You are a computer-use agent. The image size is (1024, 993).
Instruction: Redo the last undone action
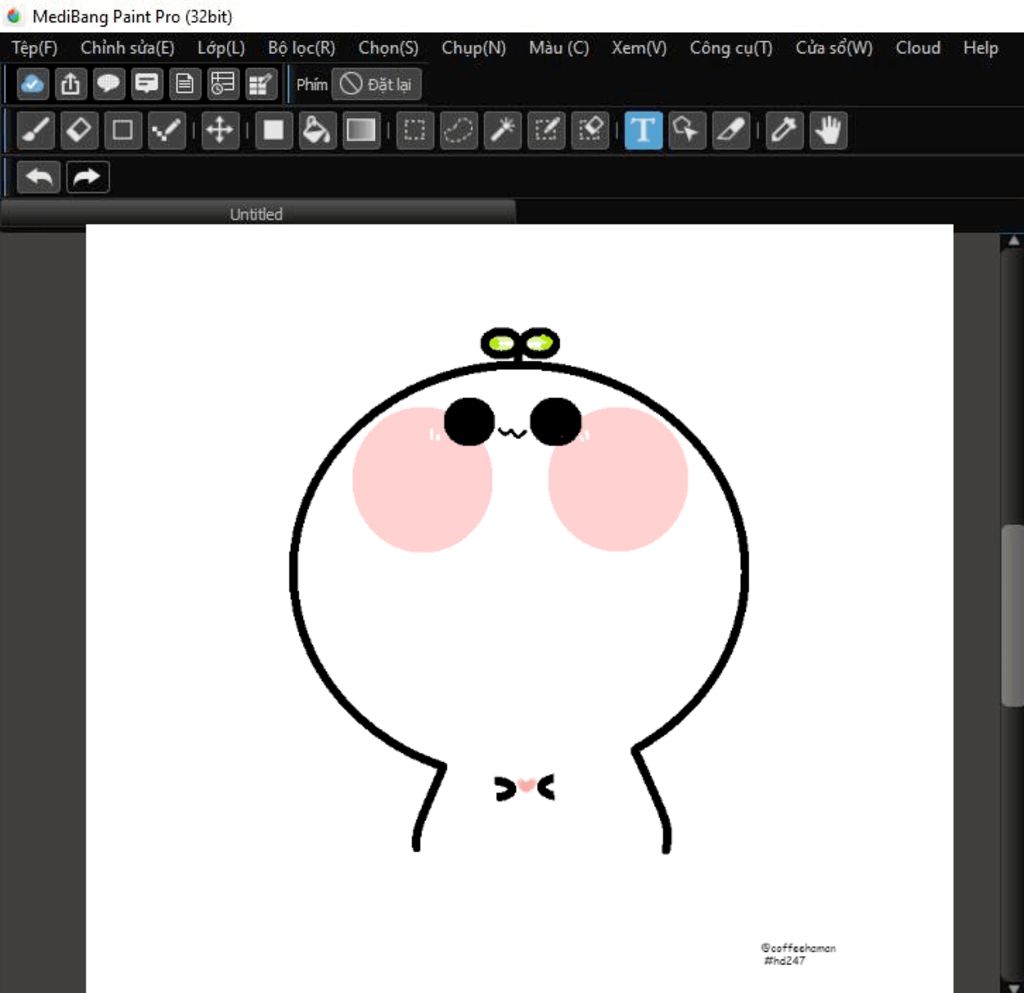[88, 177]
